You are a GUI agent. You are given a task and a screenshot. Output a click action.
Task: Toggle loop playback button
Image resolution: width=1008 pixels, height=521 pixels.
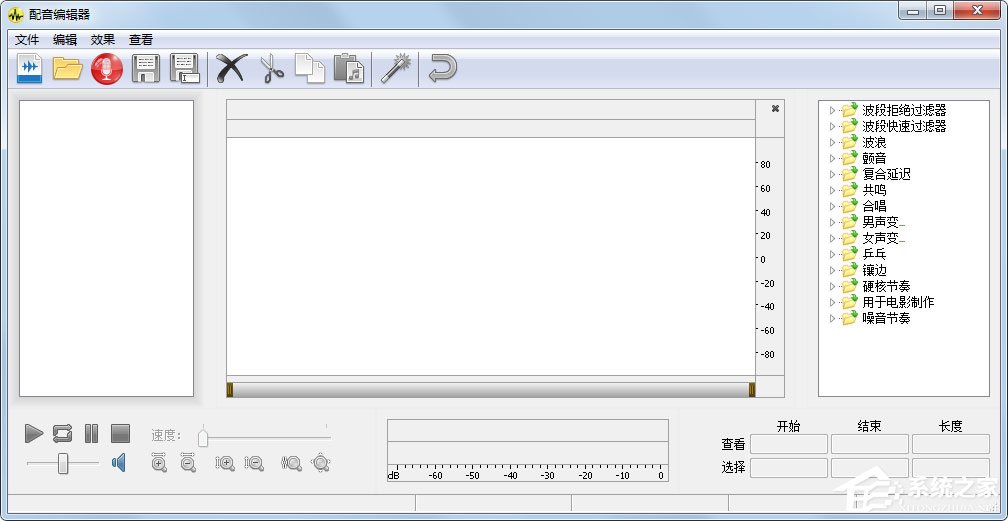62,433
